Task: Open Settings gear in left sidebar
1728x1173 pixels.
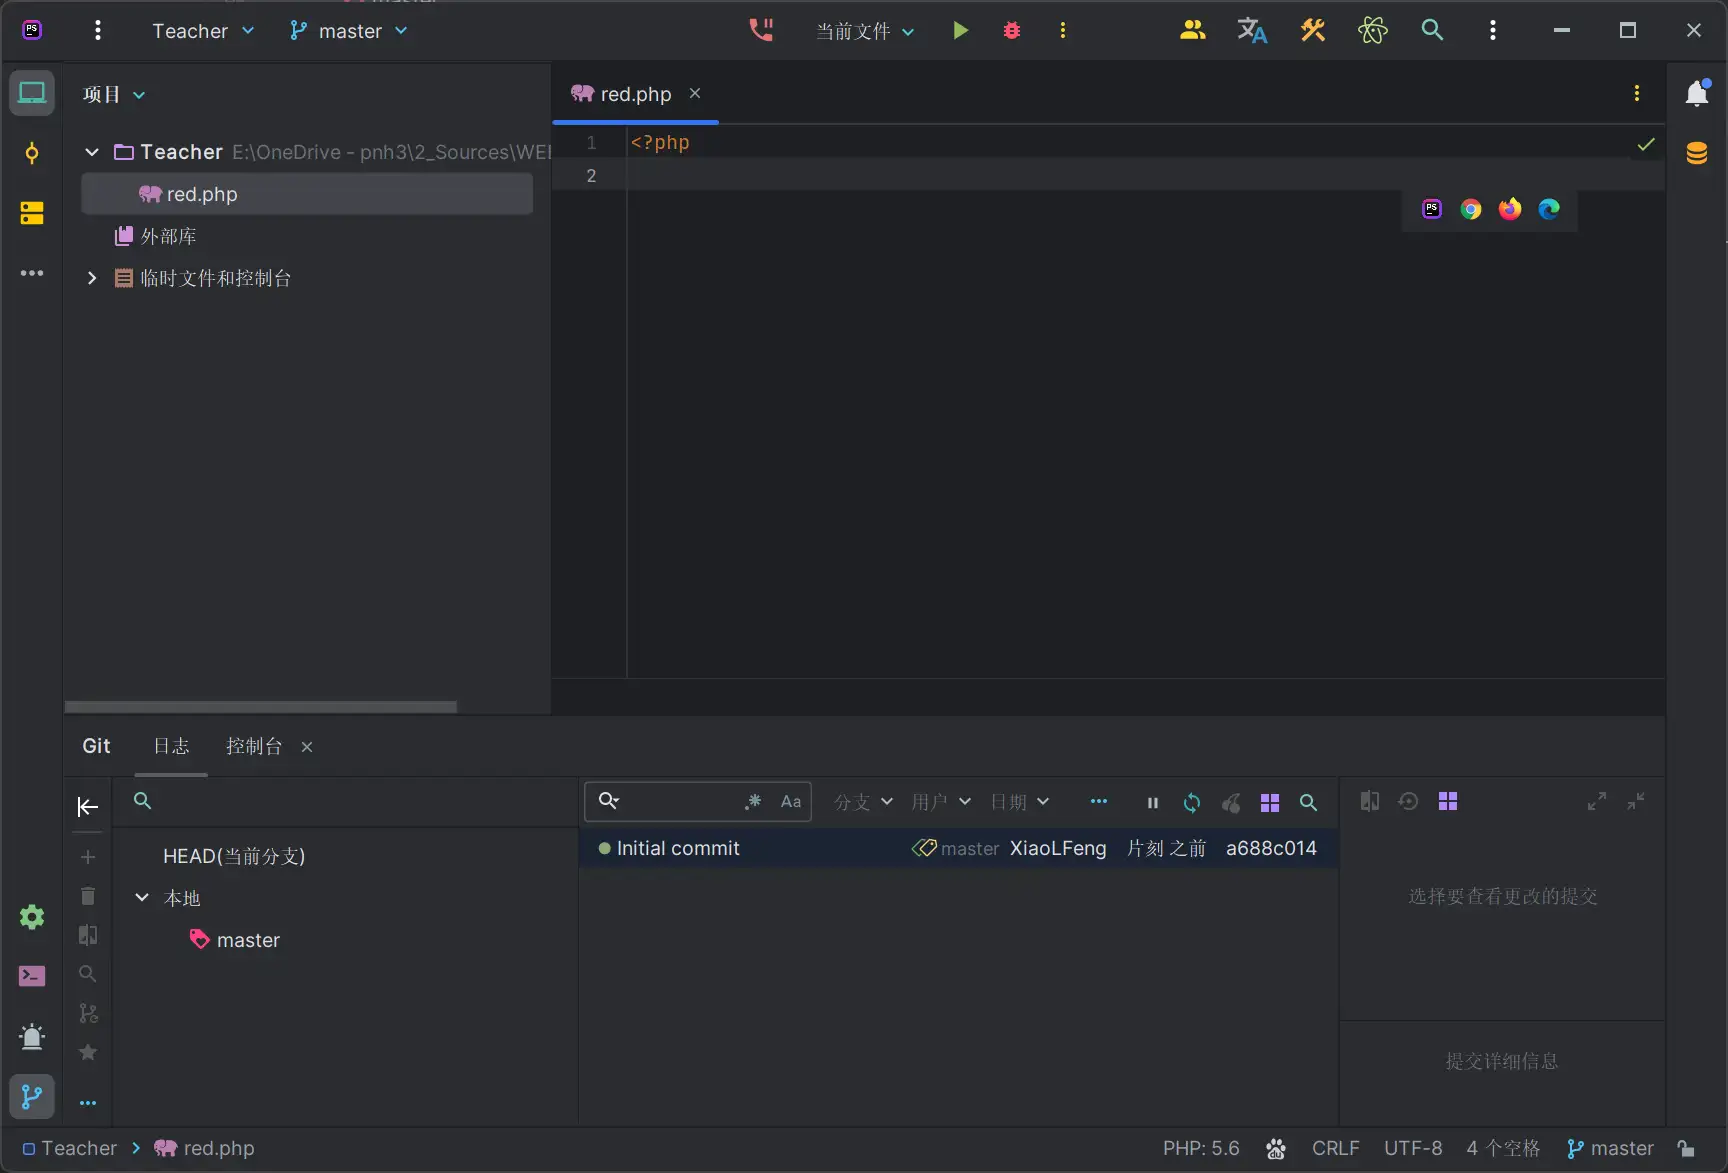Action: coord(32,917)
